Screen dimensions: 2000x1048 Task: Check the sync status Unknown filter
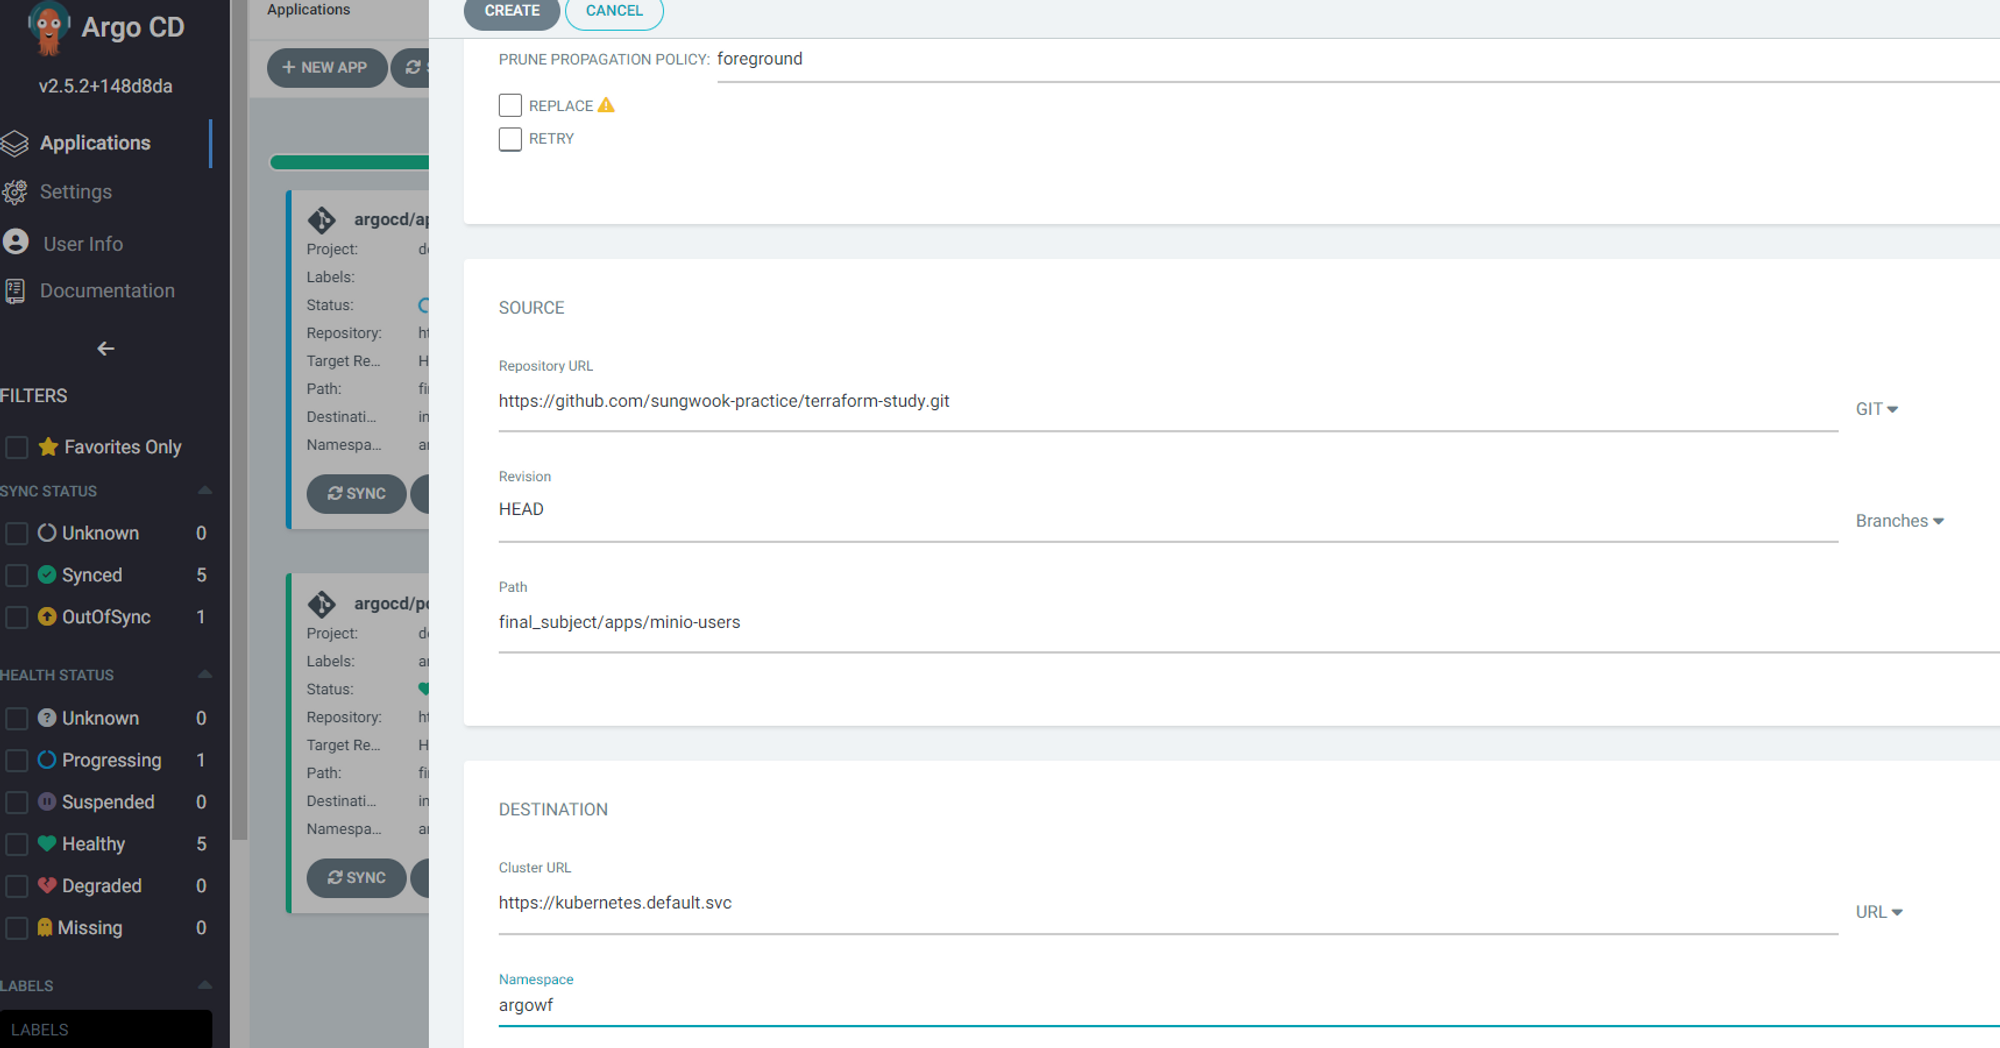(17, 533)
